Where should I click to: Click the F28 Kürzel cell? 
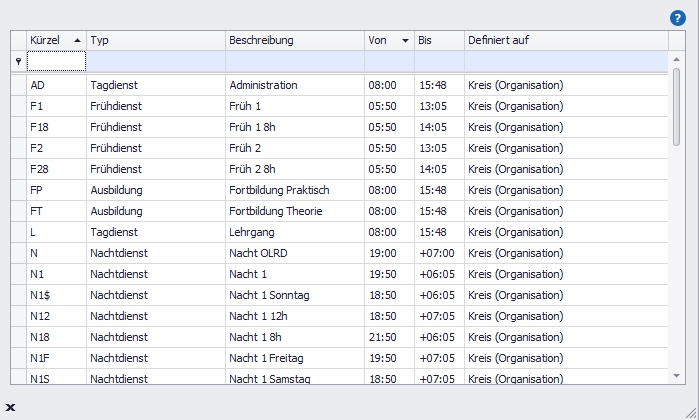point(56,169)
